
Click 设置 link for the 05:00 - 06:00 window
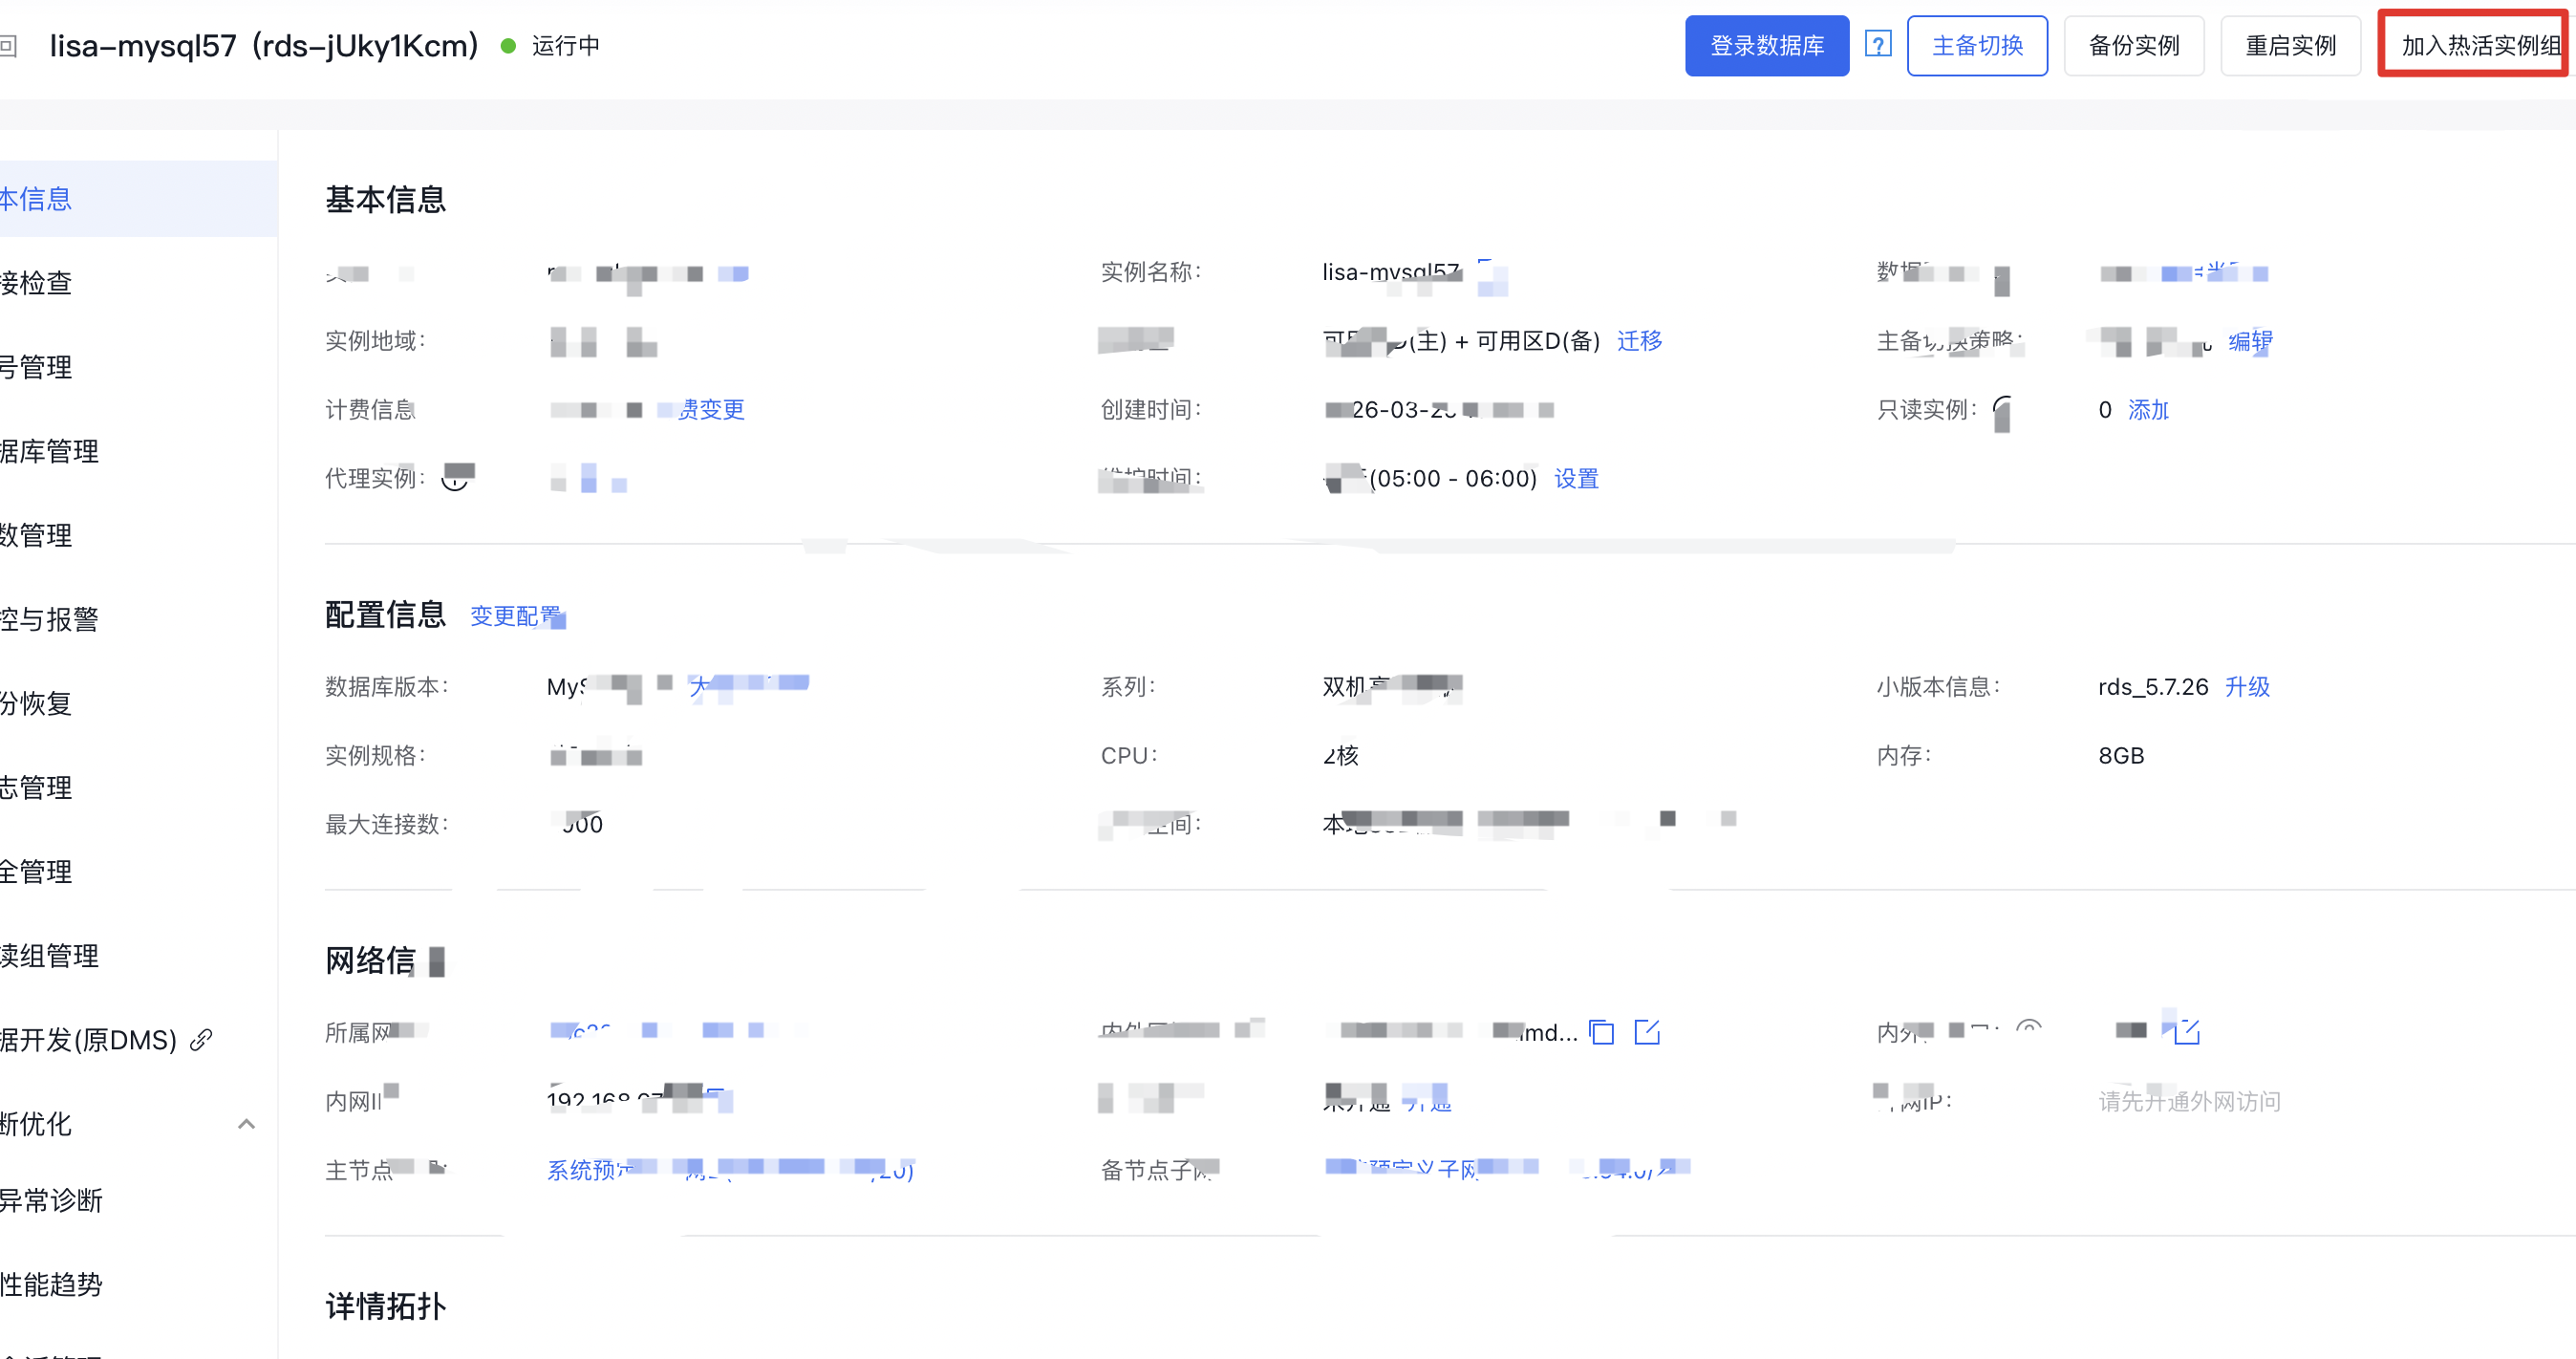1576,479
